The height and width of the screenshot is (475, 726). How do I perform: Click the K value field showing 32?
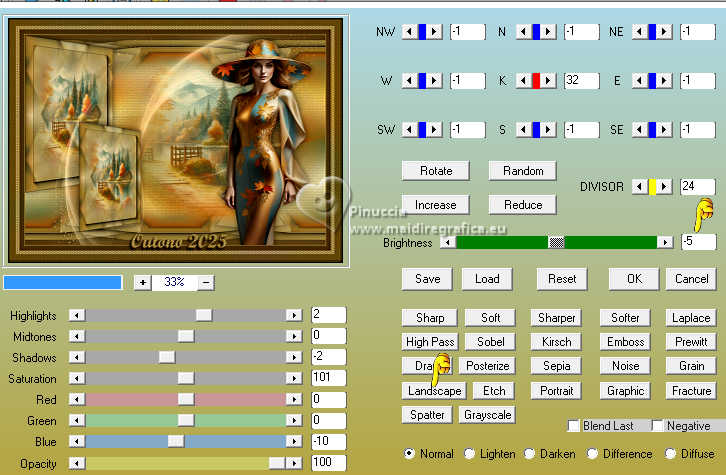(x=582, y=81)
